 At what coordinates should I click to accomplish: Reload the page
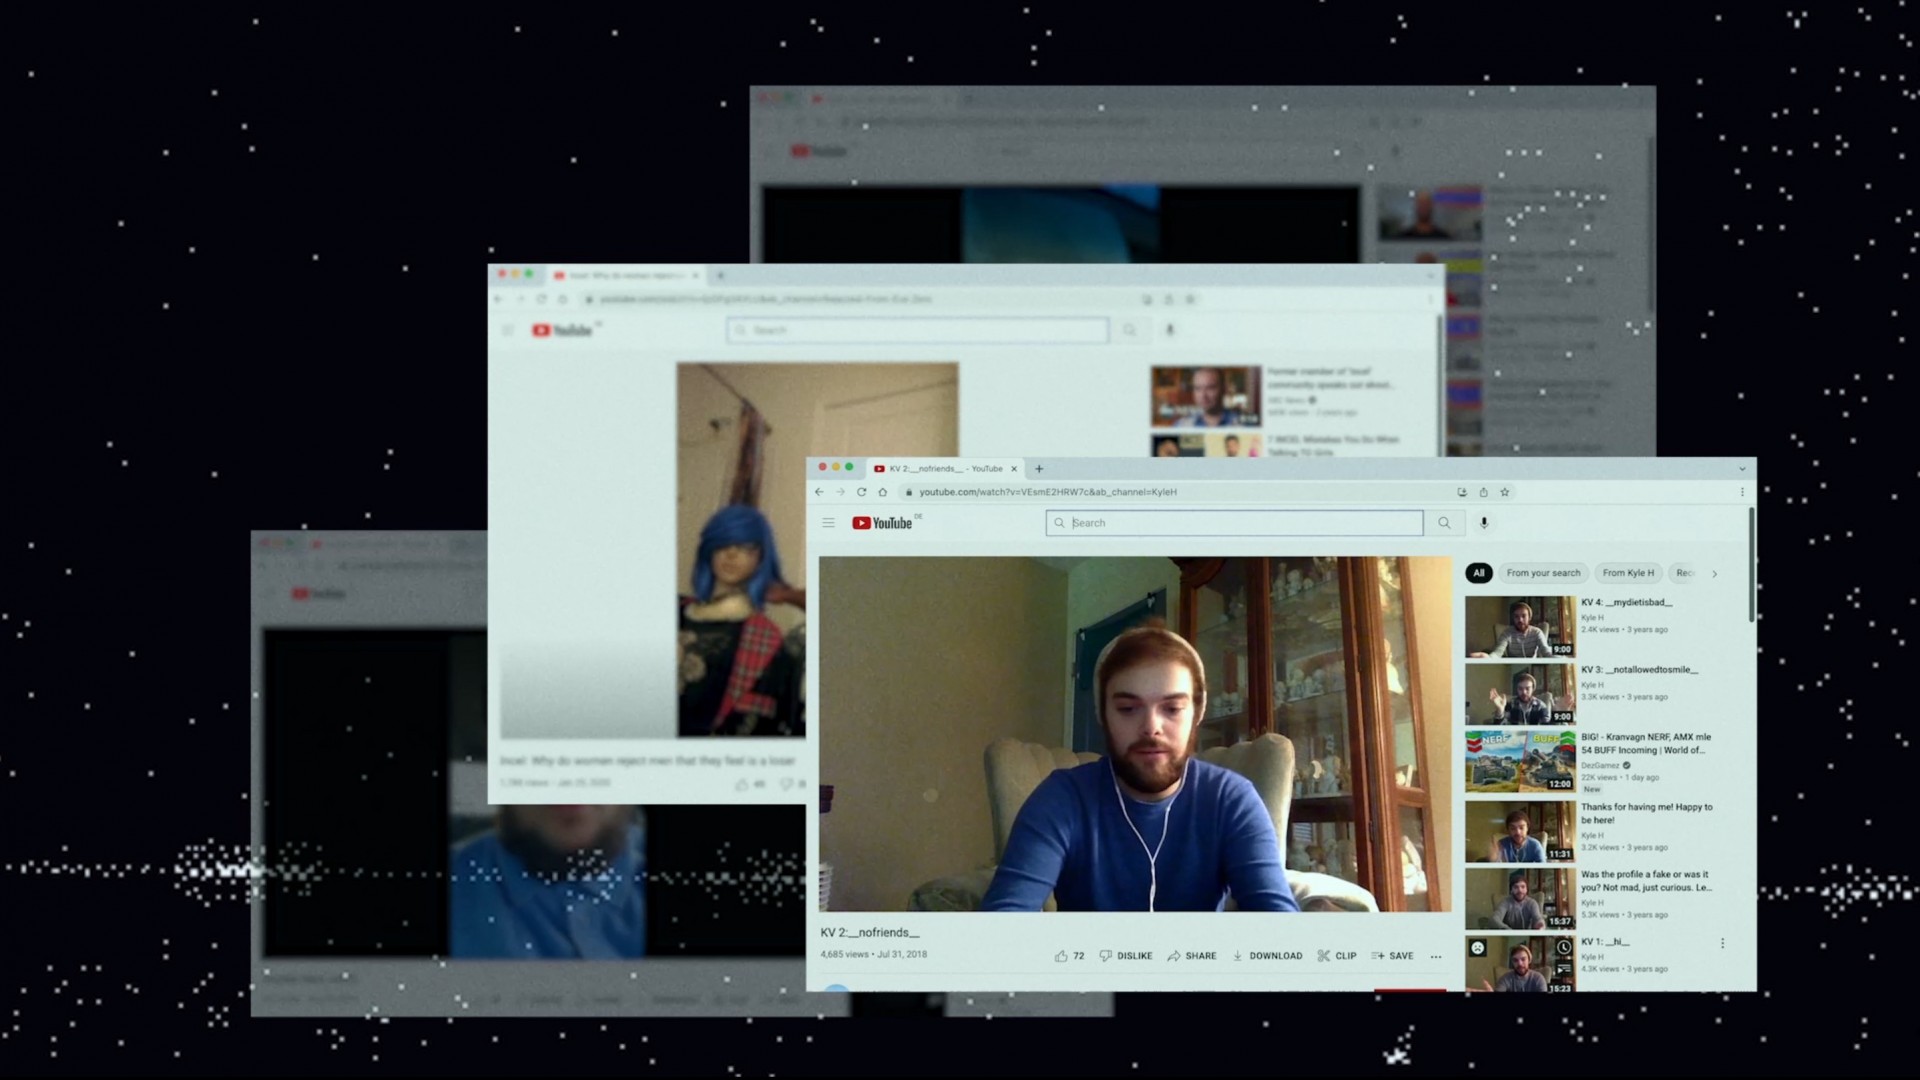861,492
